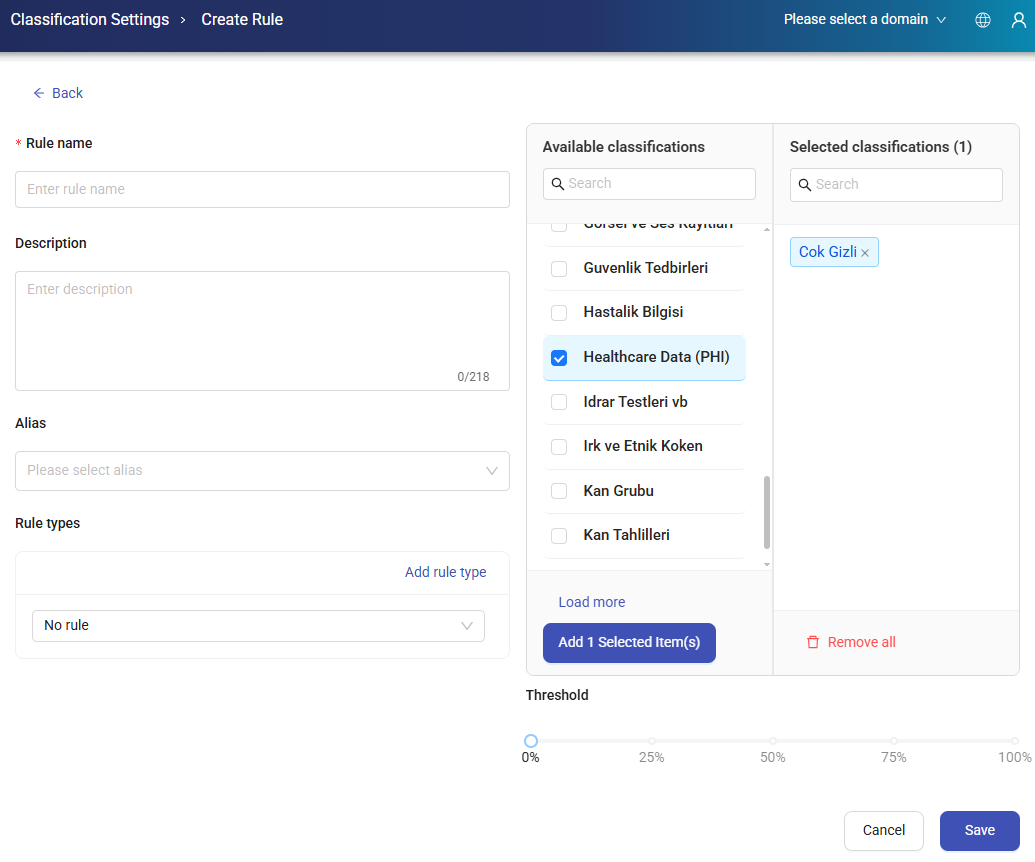Uncheck Healthcare Data (PHI) checkbox
The image size is (1035, 862).
(559, 358)
